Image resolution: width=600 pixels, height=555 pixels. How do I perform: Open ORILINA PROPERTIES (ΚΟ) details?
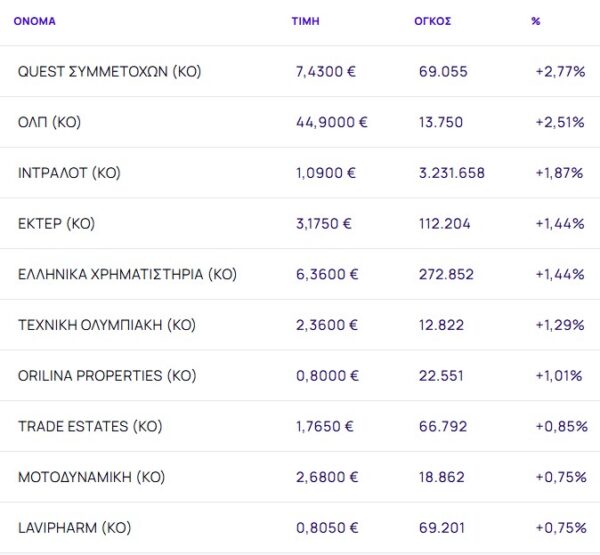tap(106, 376)
